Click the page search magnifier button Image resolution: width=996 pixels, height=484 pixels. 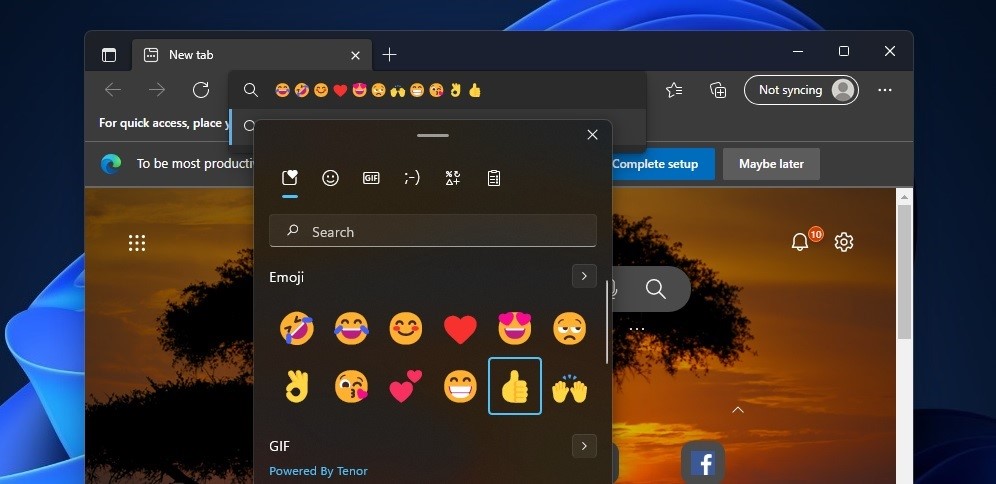[656, 289]
